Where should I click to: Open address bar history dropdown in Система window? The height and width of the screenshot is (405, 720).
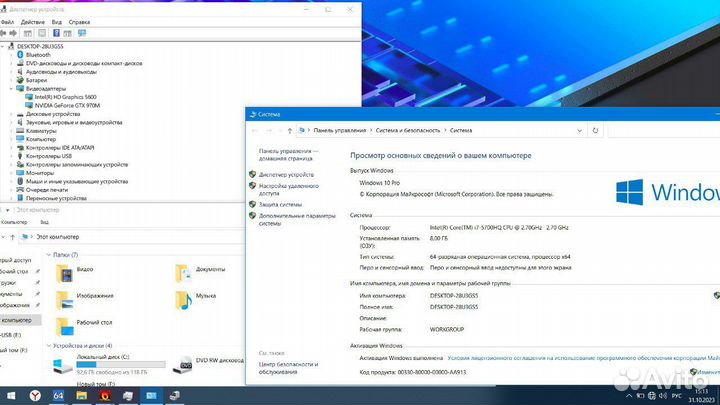click(579, 130)
